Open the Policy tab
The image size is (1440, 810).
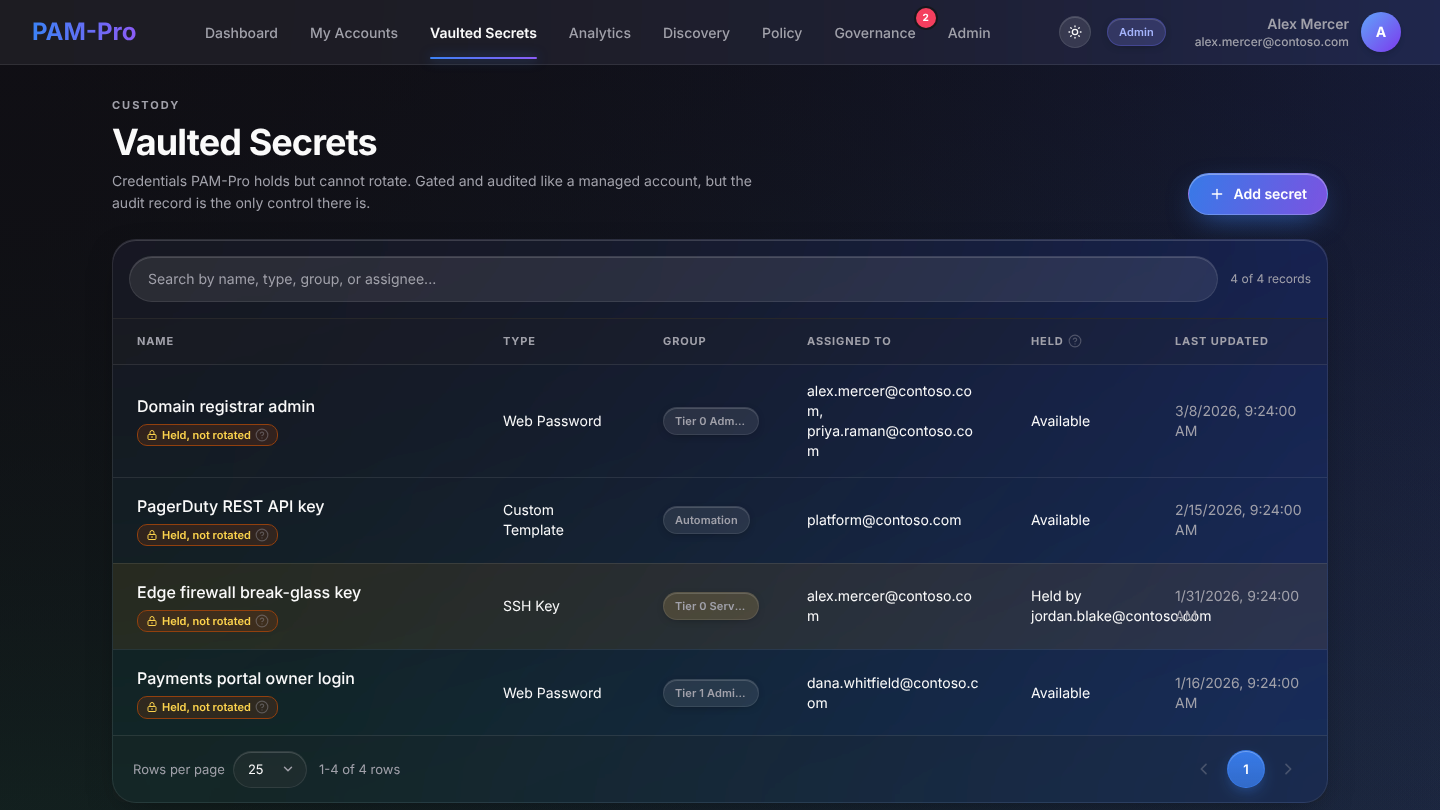coord(782,33)
